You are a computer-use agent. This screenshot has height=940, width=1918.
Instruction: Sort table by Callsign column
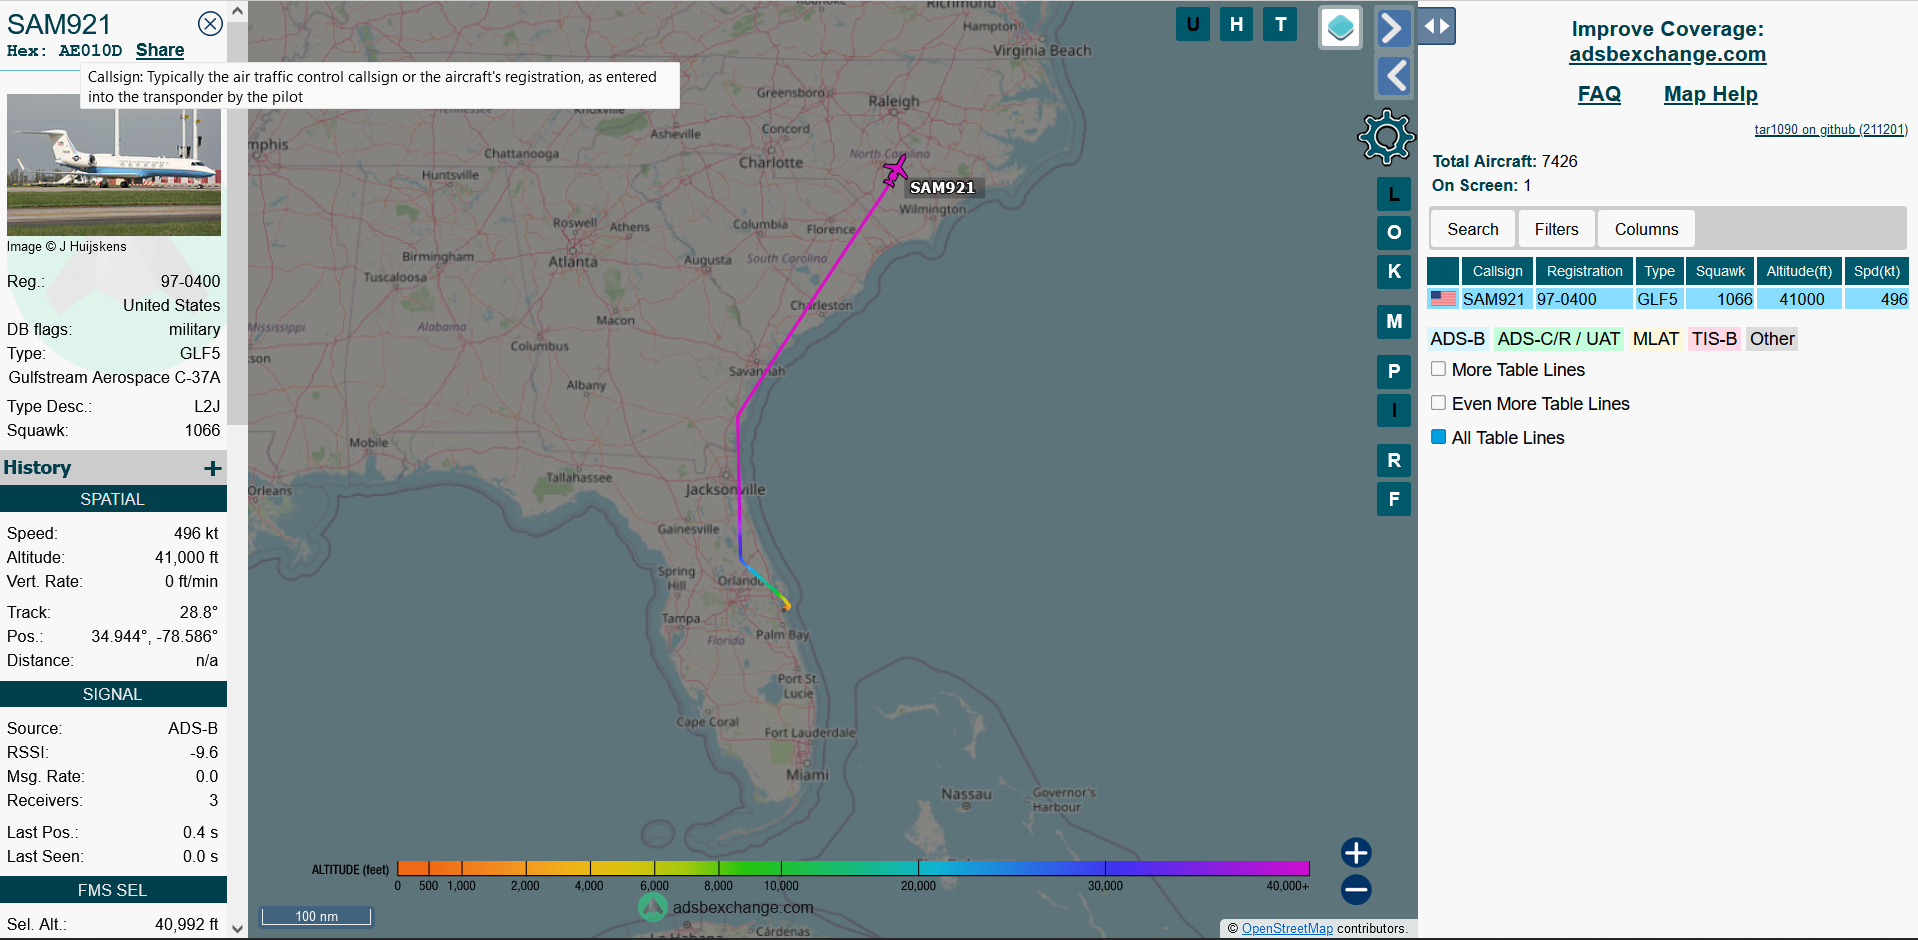click(x=1497, y=271)
